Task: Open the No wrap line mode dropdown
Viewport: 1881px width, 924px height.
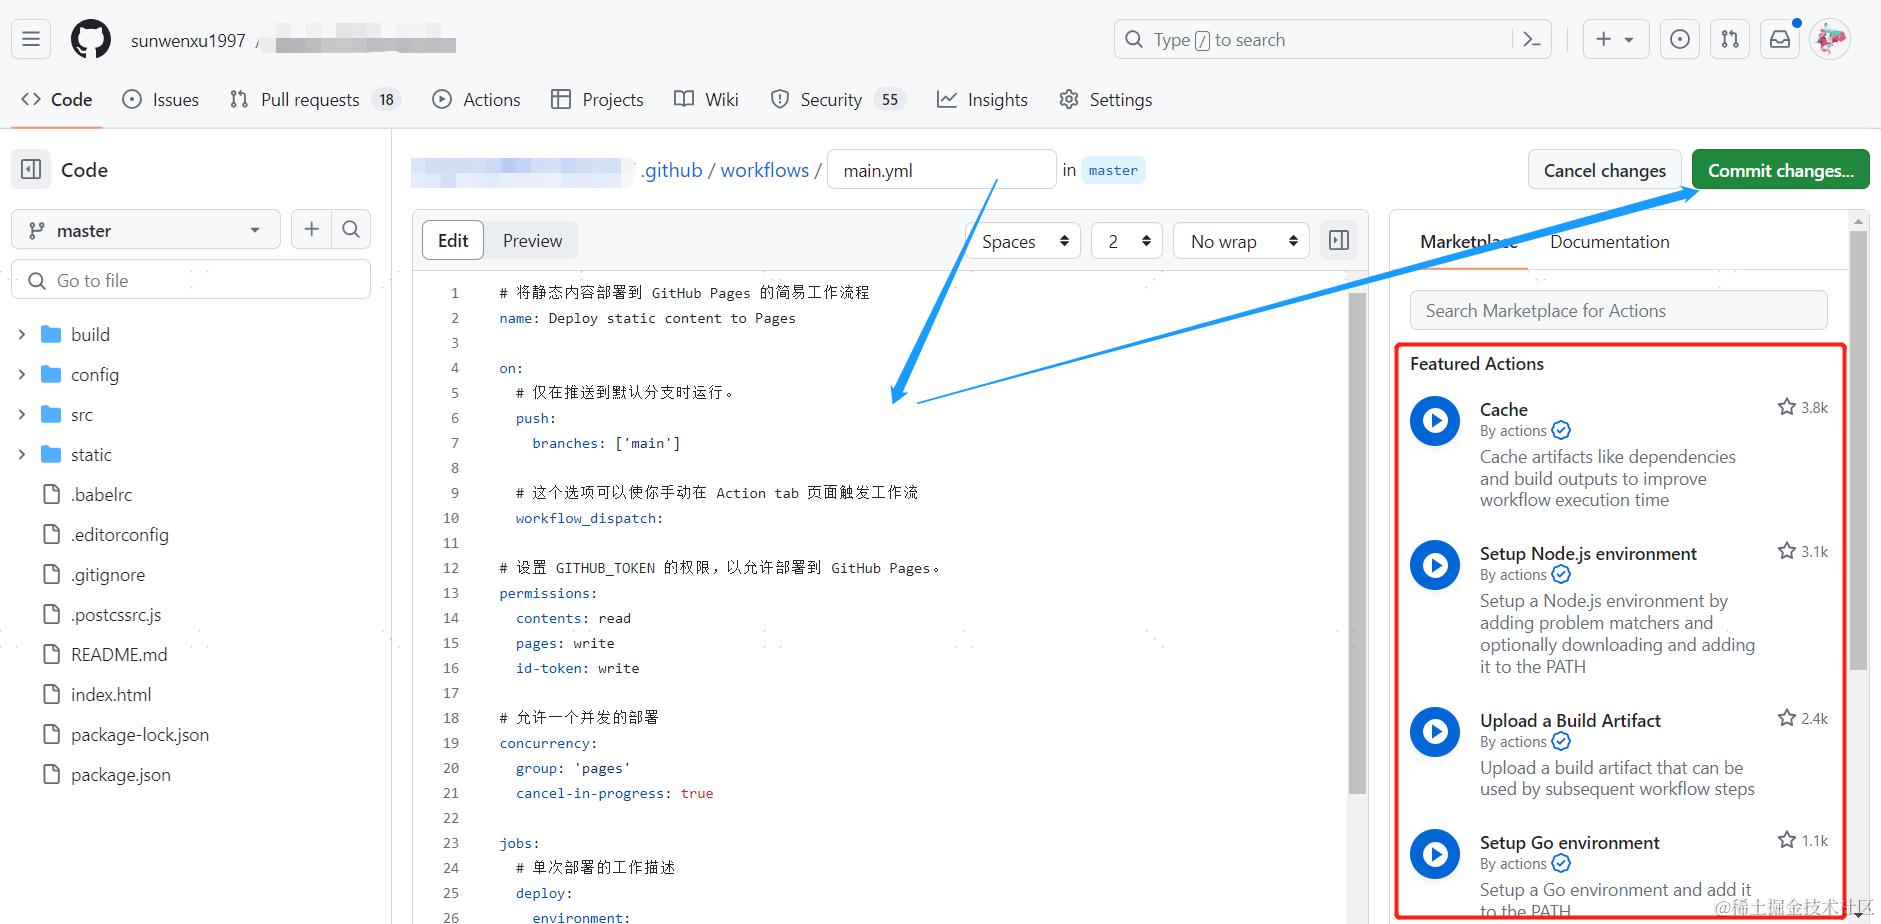Action: [x=1241, y=241]
